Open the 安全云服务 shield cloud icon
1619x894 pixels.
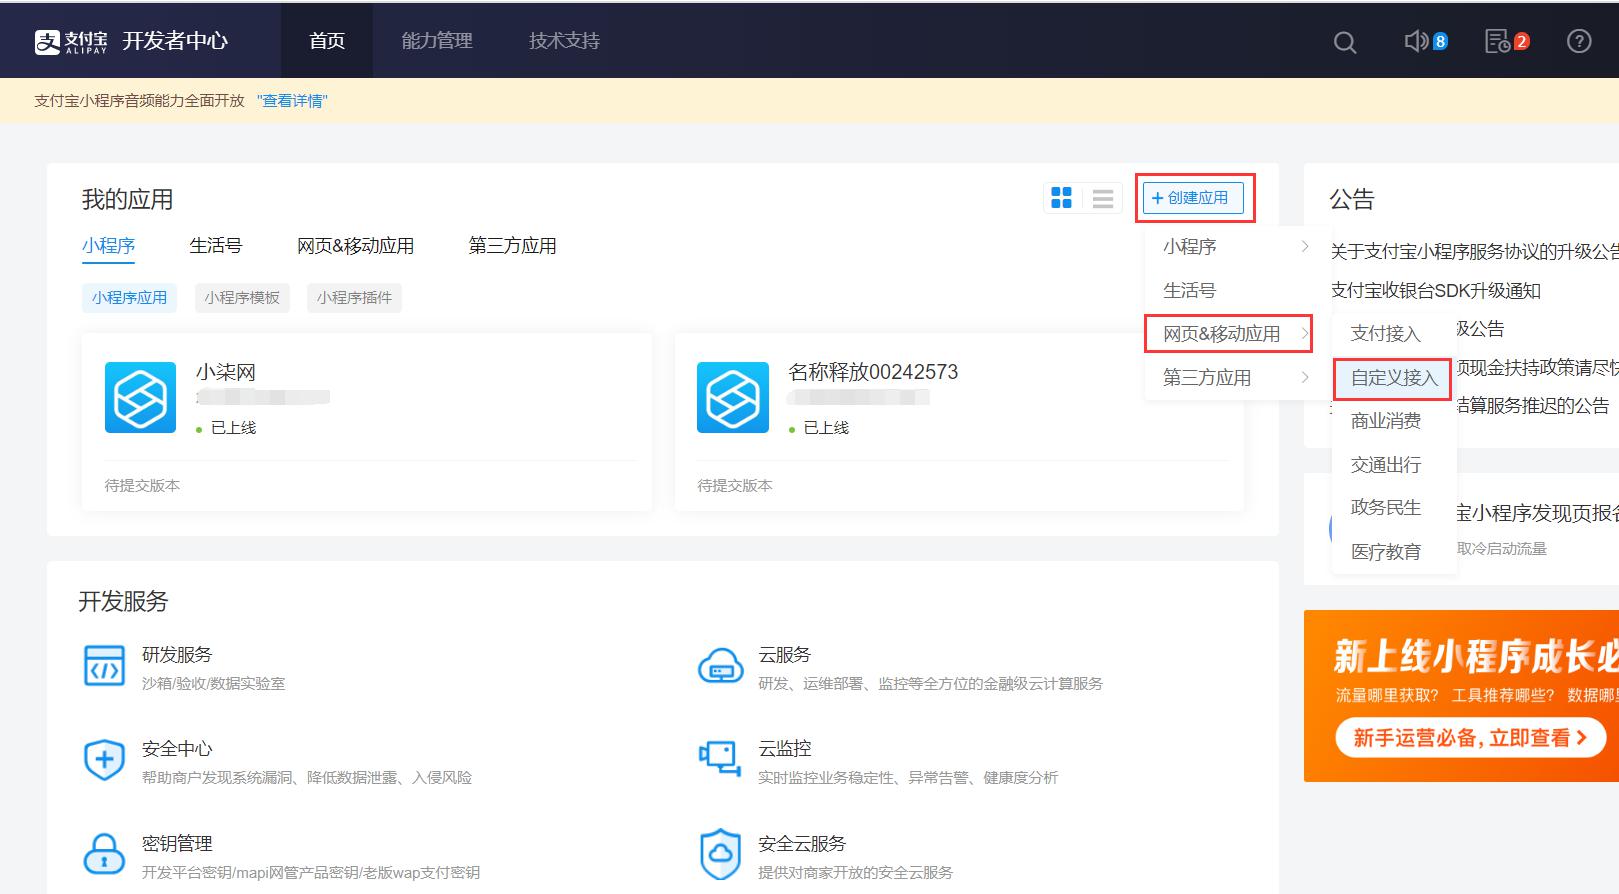(720, 854)
